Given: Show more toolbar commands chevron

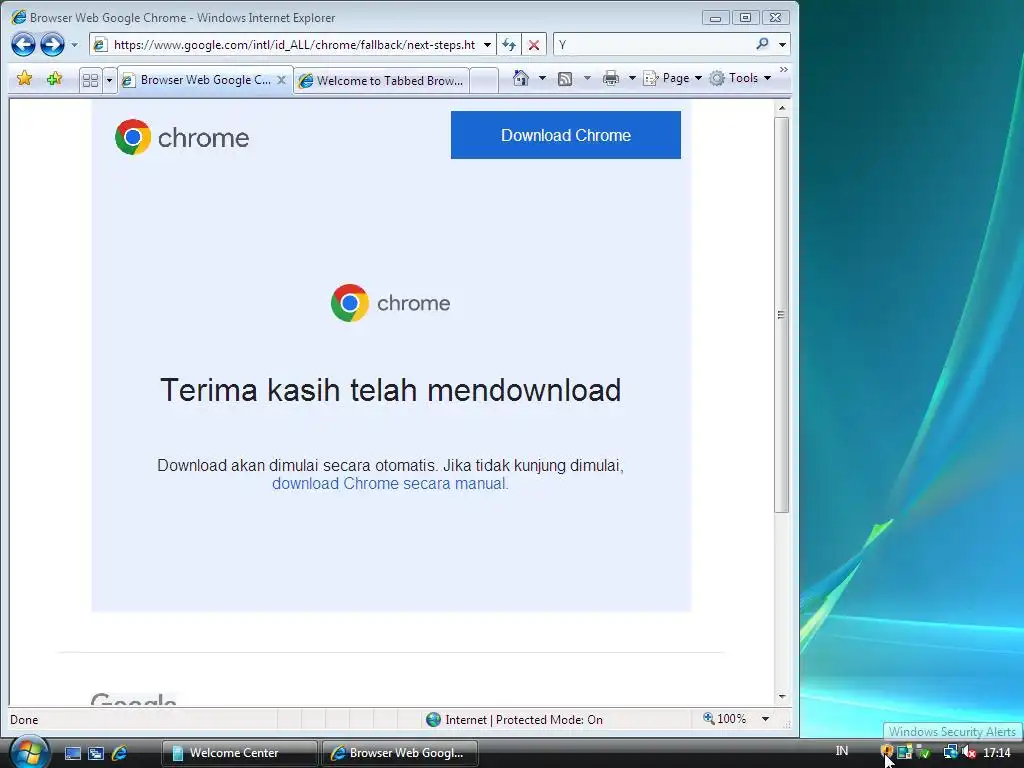Looking at the screenshot, I should [784, 69].
